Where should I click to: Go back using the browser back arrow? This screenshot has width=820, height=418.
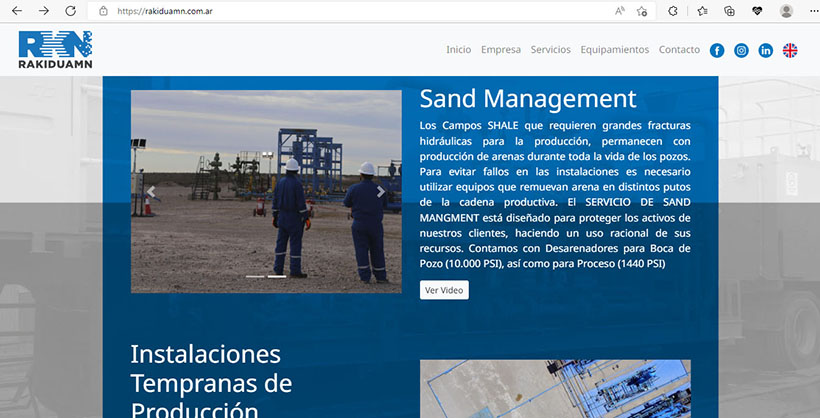[16, 11]
